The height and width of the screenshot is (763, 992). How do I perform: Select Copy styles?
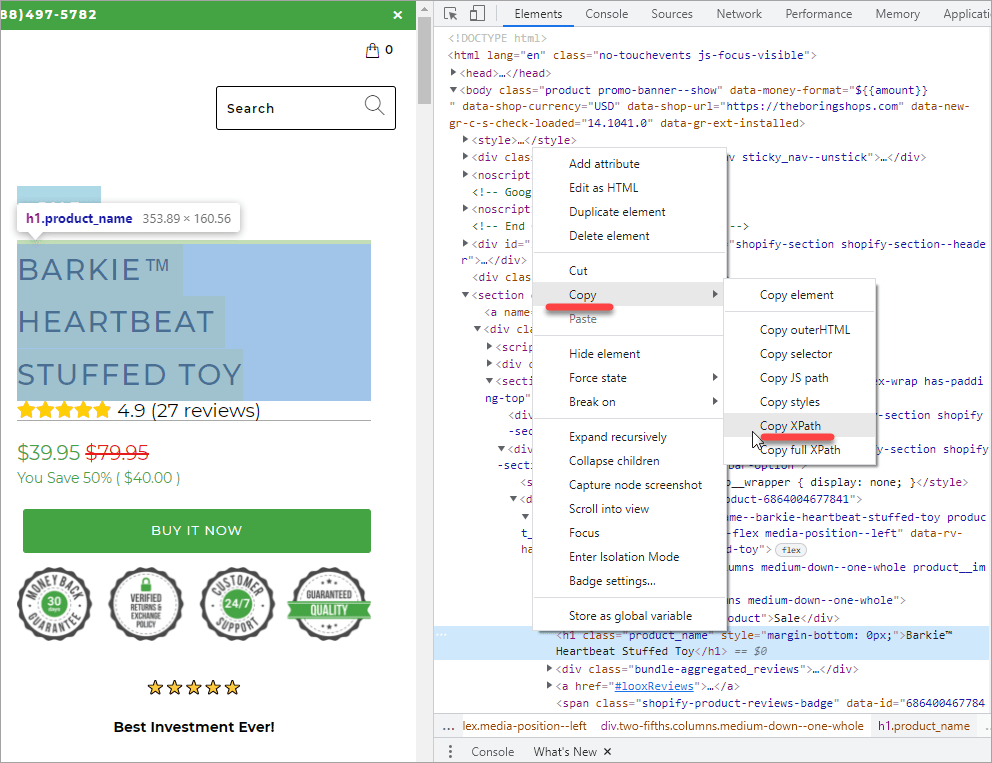tap(800, 402)
